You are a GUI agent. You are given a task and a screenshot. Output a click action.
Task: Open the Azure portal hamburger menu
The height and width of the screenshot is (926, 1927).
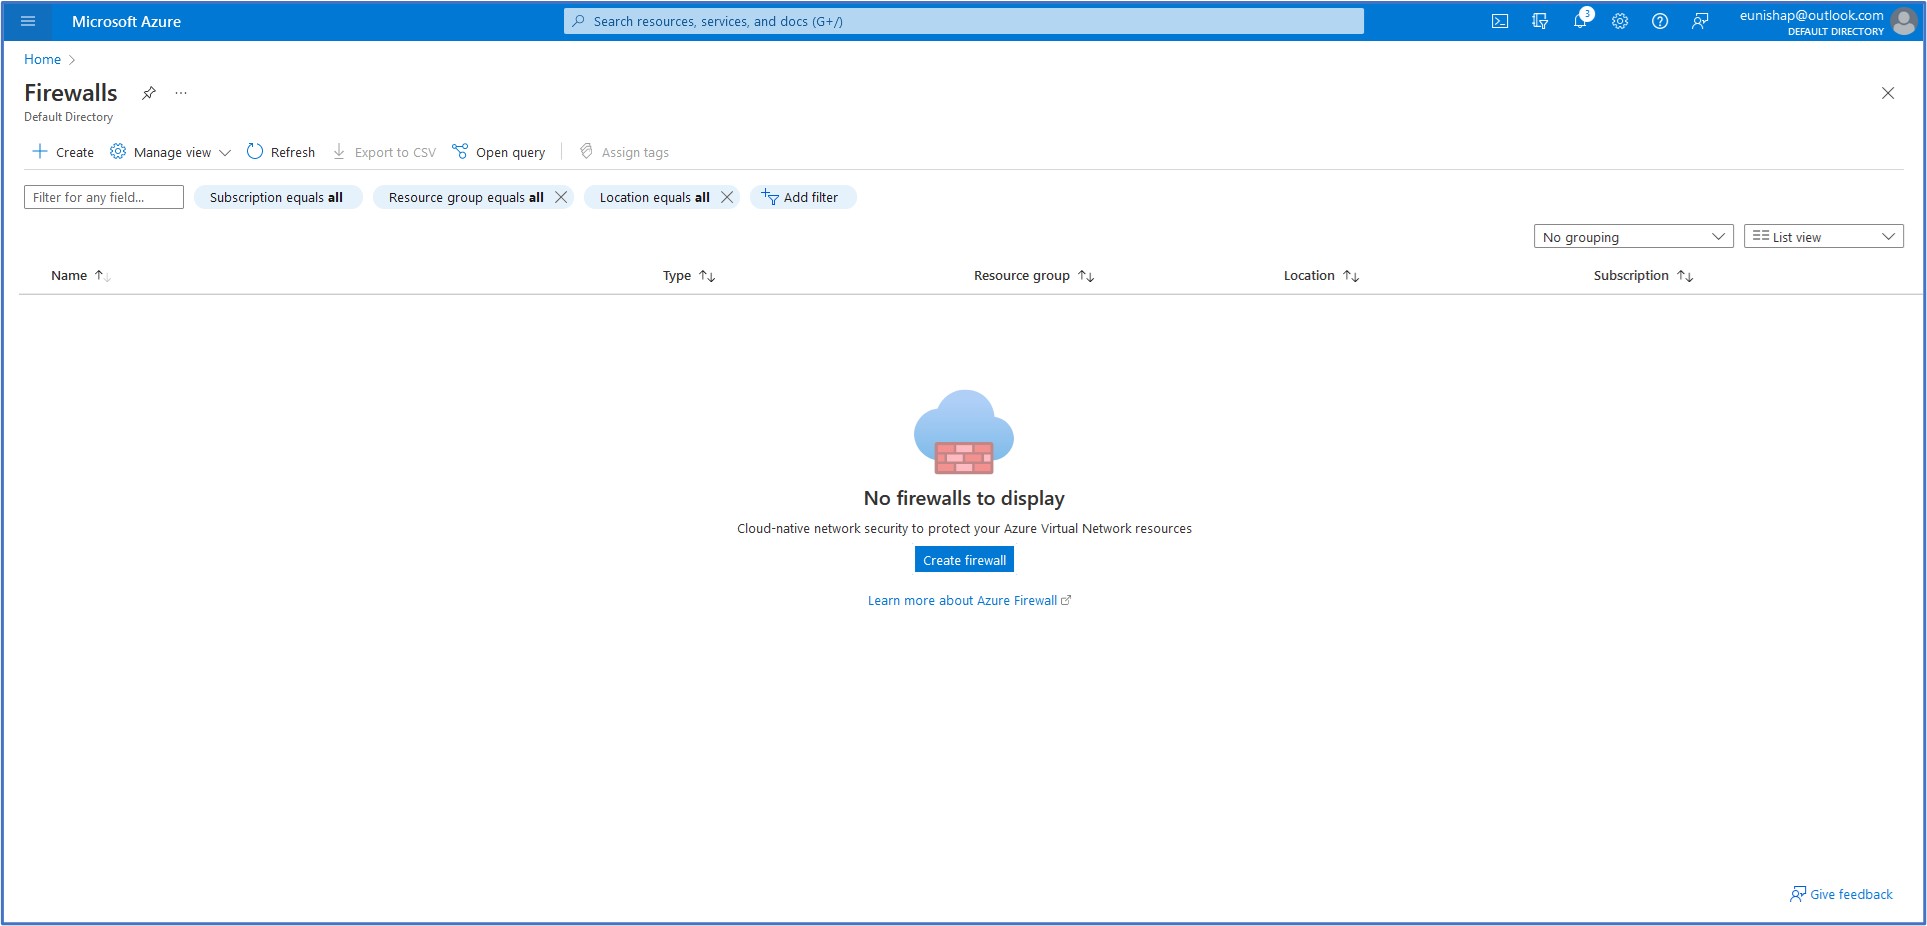pos(28,21)
